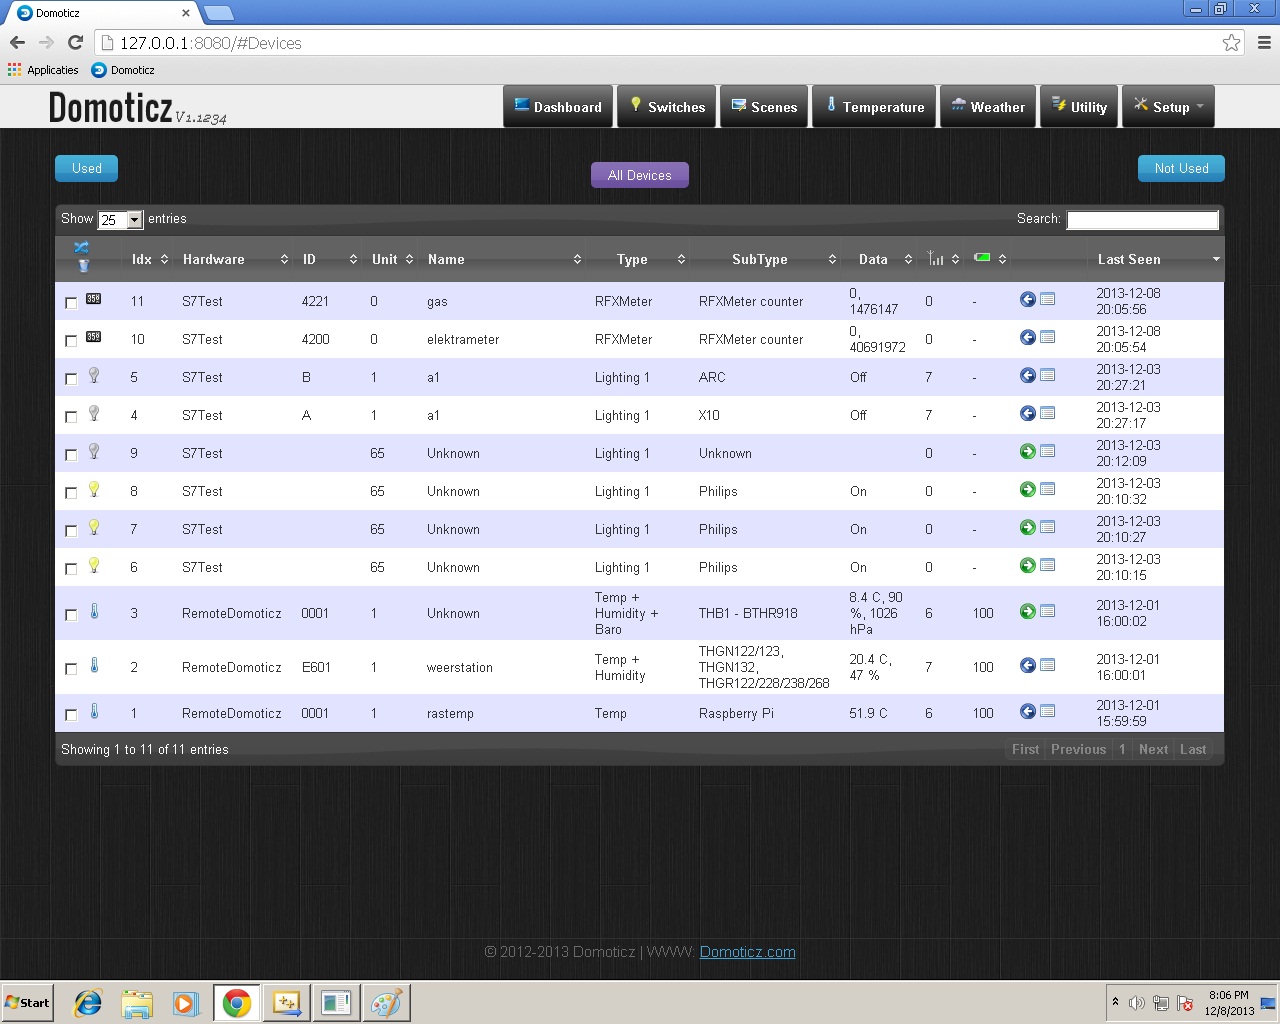1280x1024 pixels.
Task: Click the Next pagination button
Action: pos(1153,749)
